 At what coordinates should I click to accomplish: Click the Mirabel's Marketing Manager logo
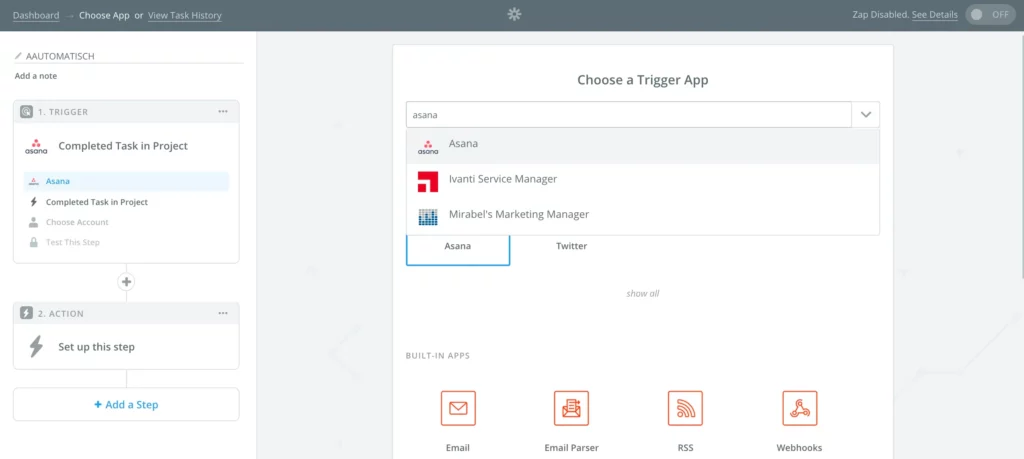(428, 217)
